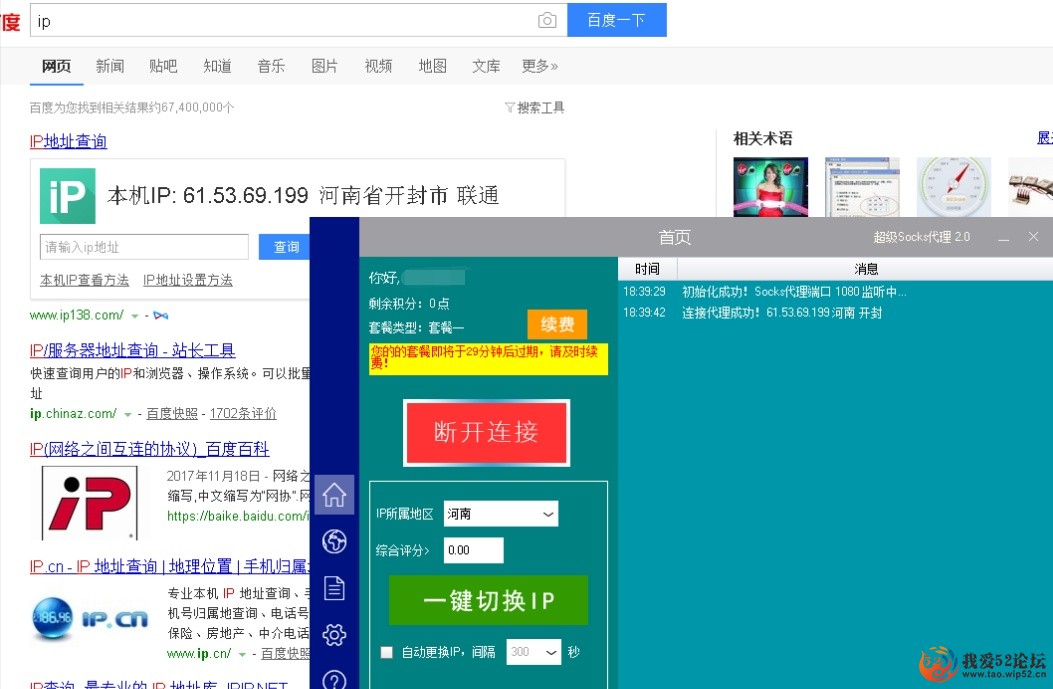Image resolution: width=1053 pixels, height=689 pixels.
Task: Click the green iP logo icon
Action: point(67,196)
